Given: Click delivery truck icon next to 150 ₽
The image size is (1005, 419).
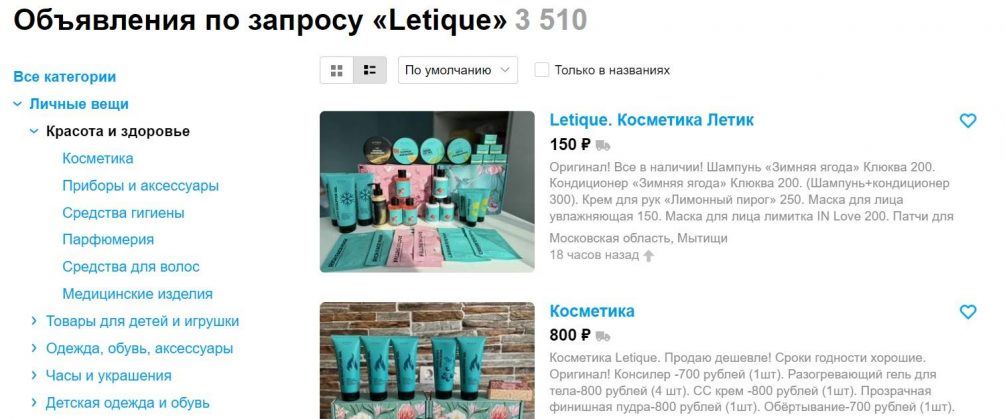Looking at the screenshot, I should [x=602, y=145].
